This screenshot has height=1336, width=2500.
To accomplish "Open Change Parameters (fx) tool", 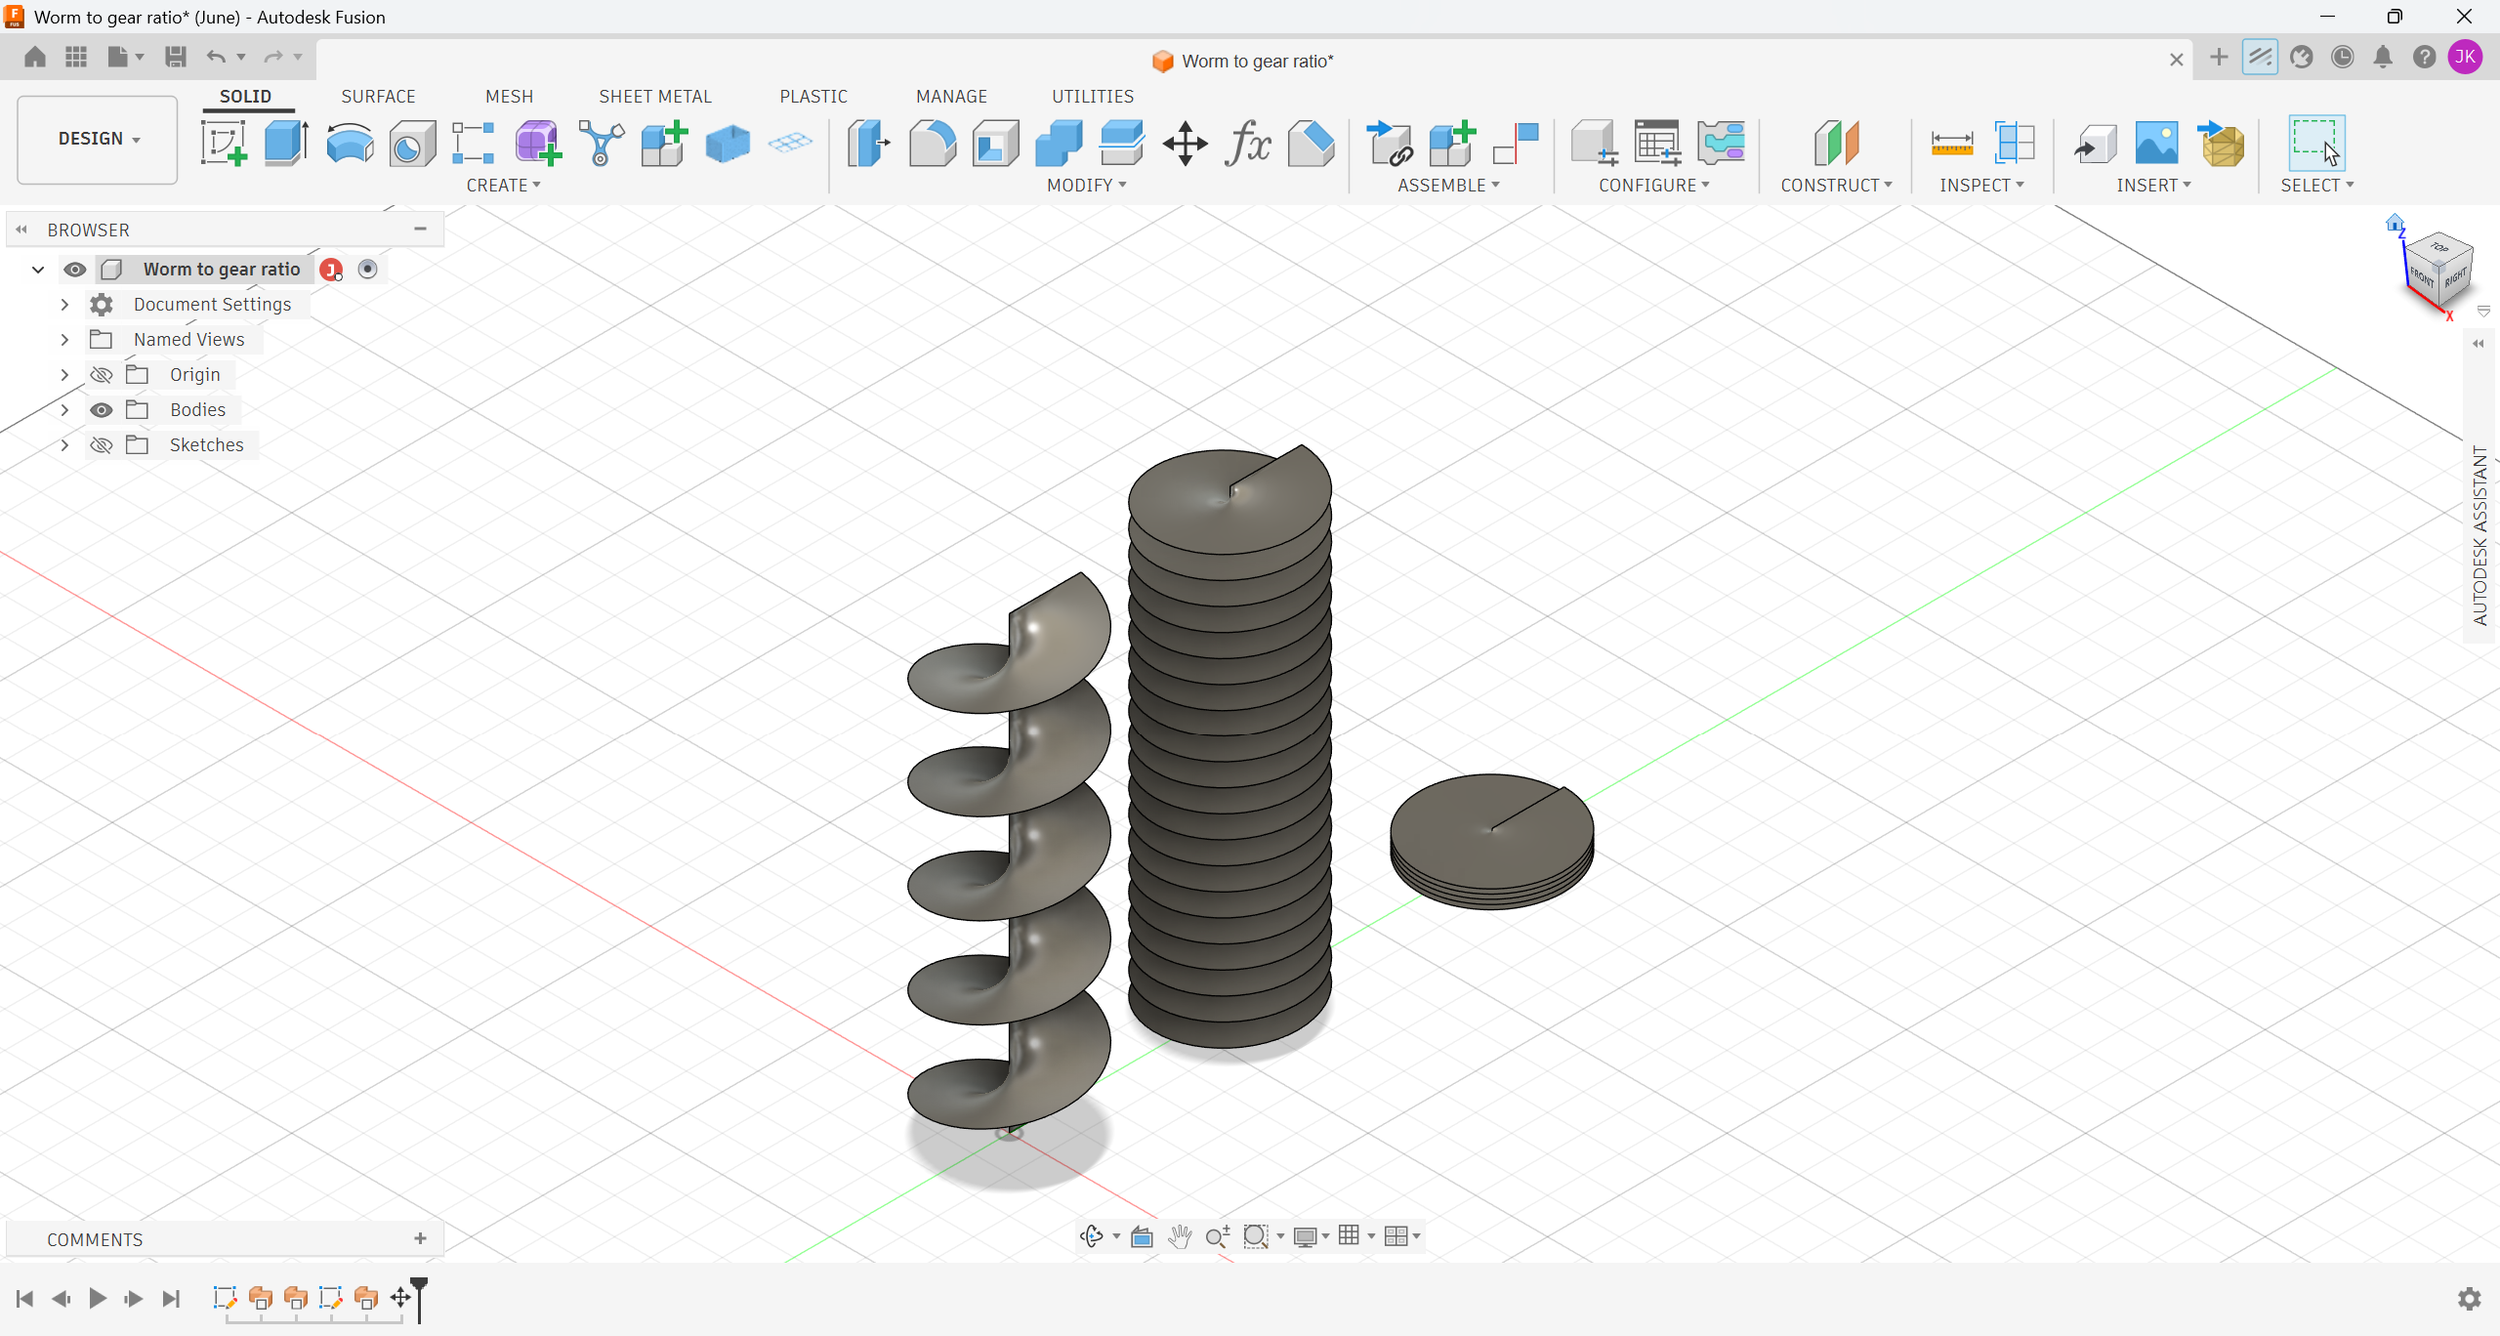I will coord(1248,143).
